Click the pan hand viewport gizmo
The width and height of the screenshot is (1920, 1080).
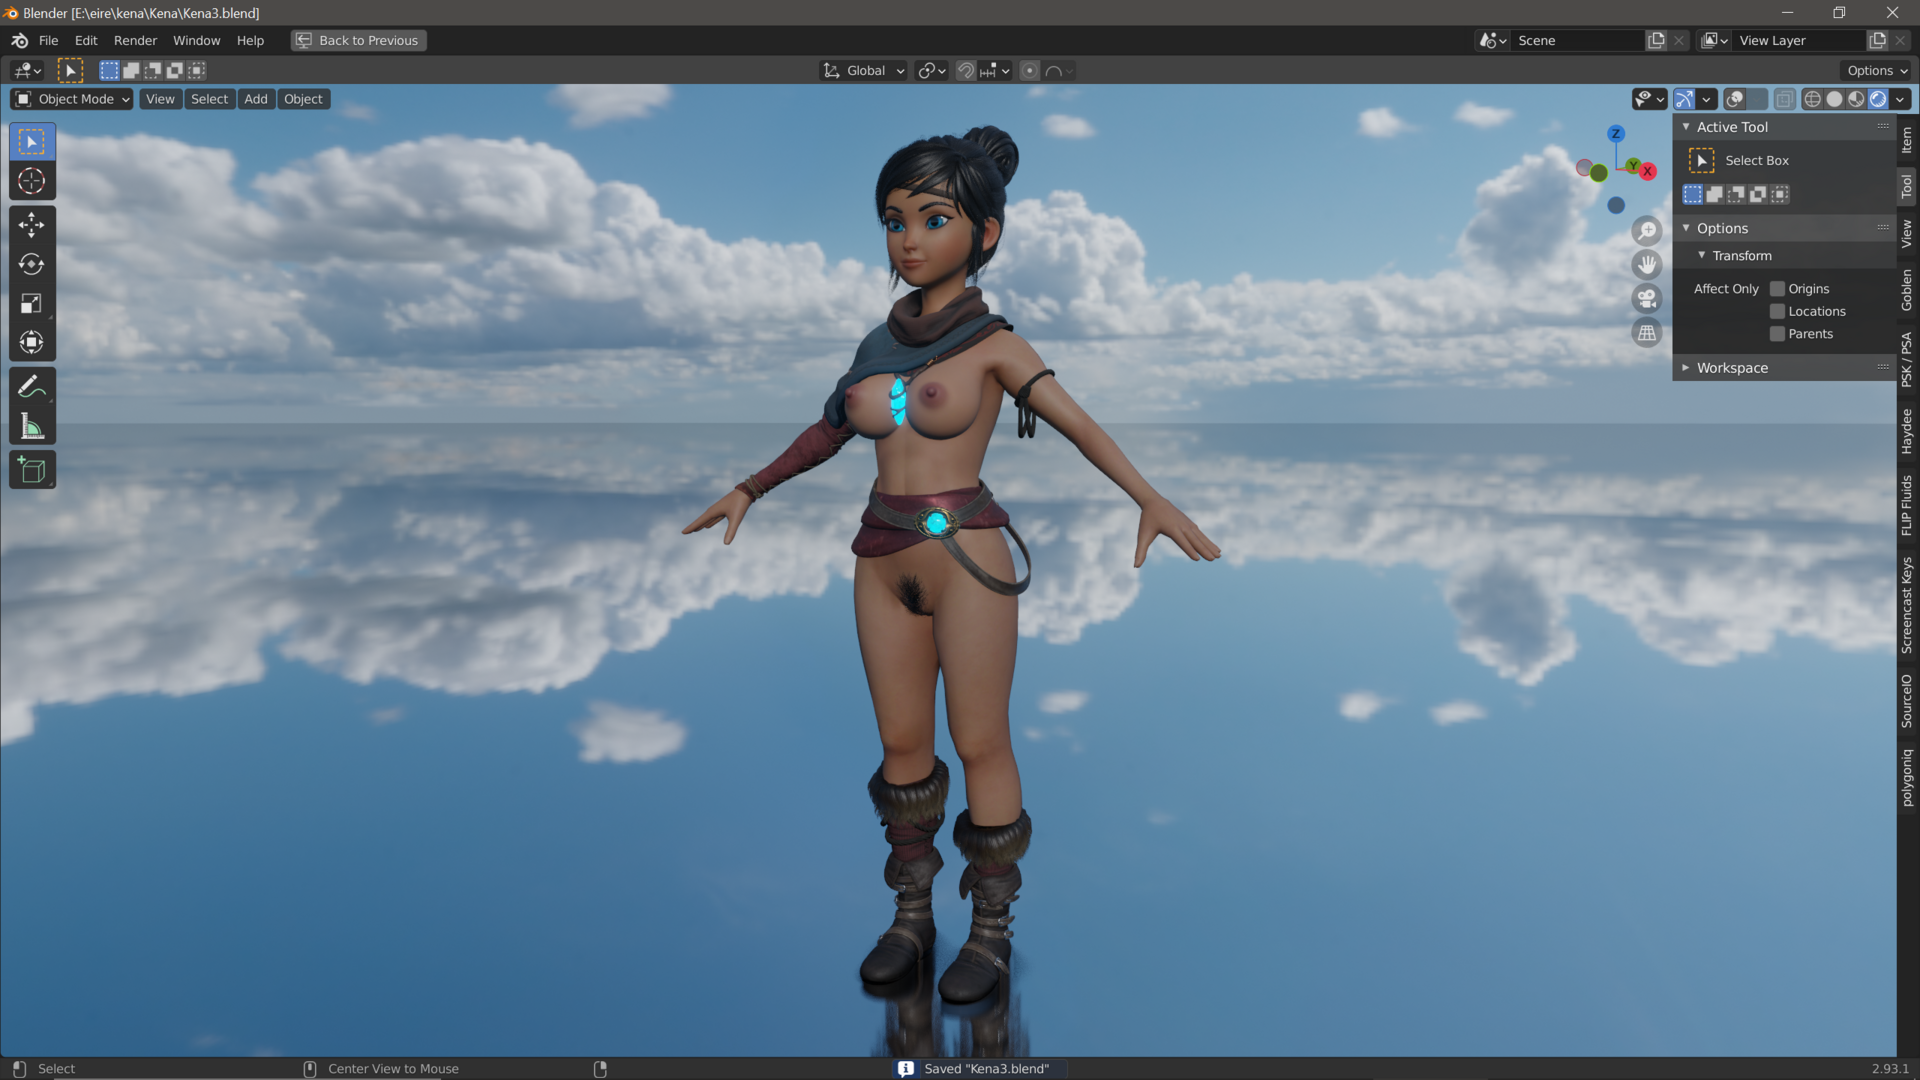click(1647, 265)
